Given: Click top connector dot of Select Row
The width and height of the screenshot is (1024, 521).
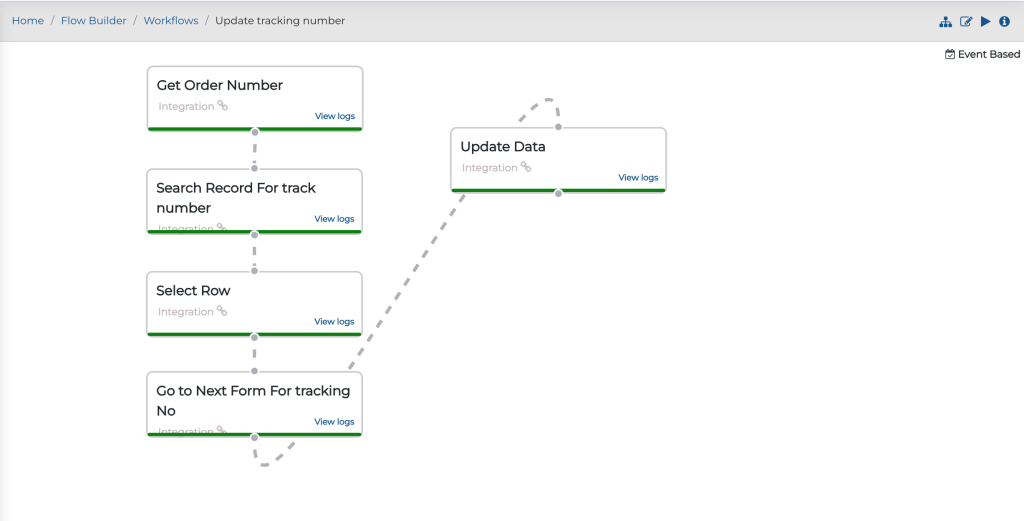Looking at the screenshot, I should [x=255, y=271].
